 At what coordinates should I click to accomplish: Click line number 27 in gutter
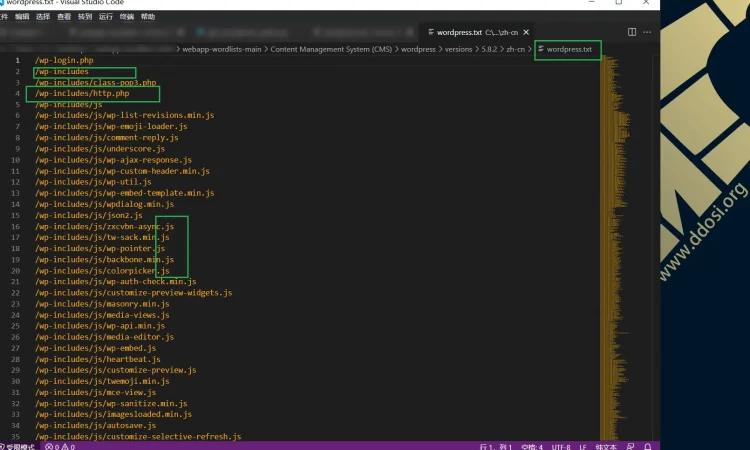point(15,348)
